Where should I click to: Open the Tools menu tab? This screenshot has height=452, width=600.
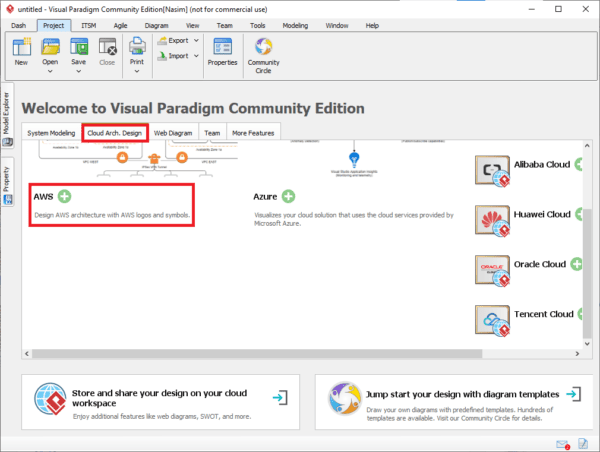click(258, 26)
